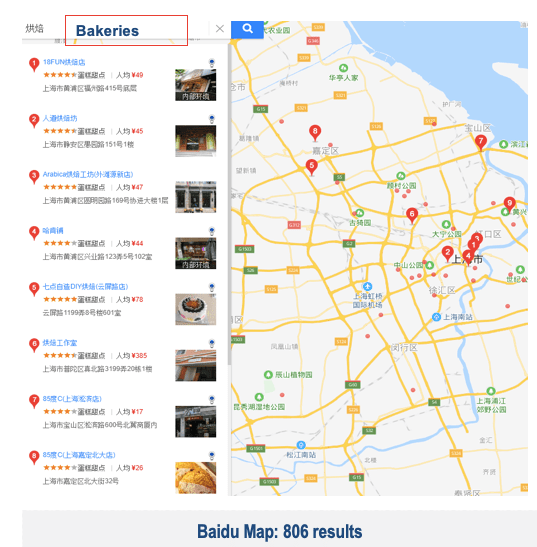Click the 上海南站 station icon
The height and width of the screenshot is (547, 537).
tap(436, 317)
